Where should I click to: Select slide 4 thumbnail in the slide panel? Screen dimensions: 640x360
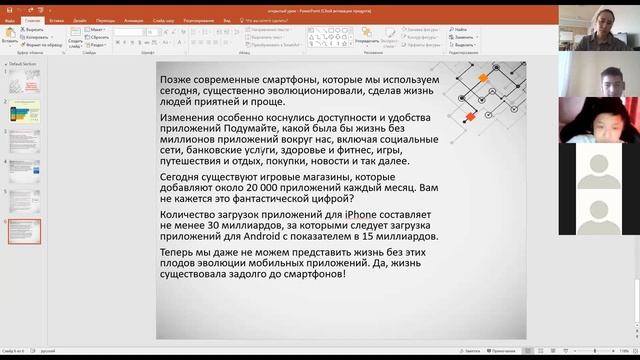(x=24, y=171)
